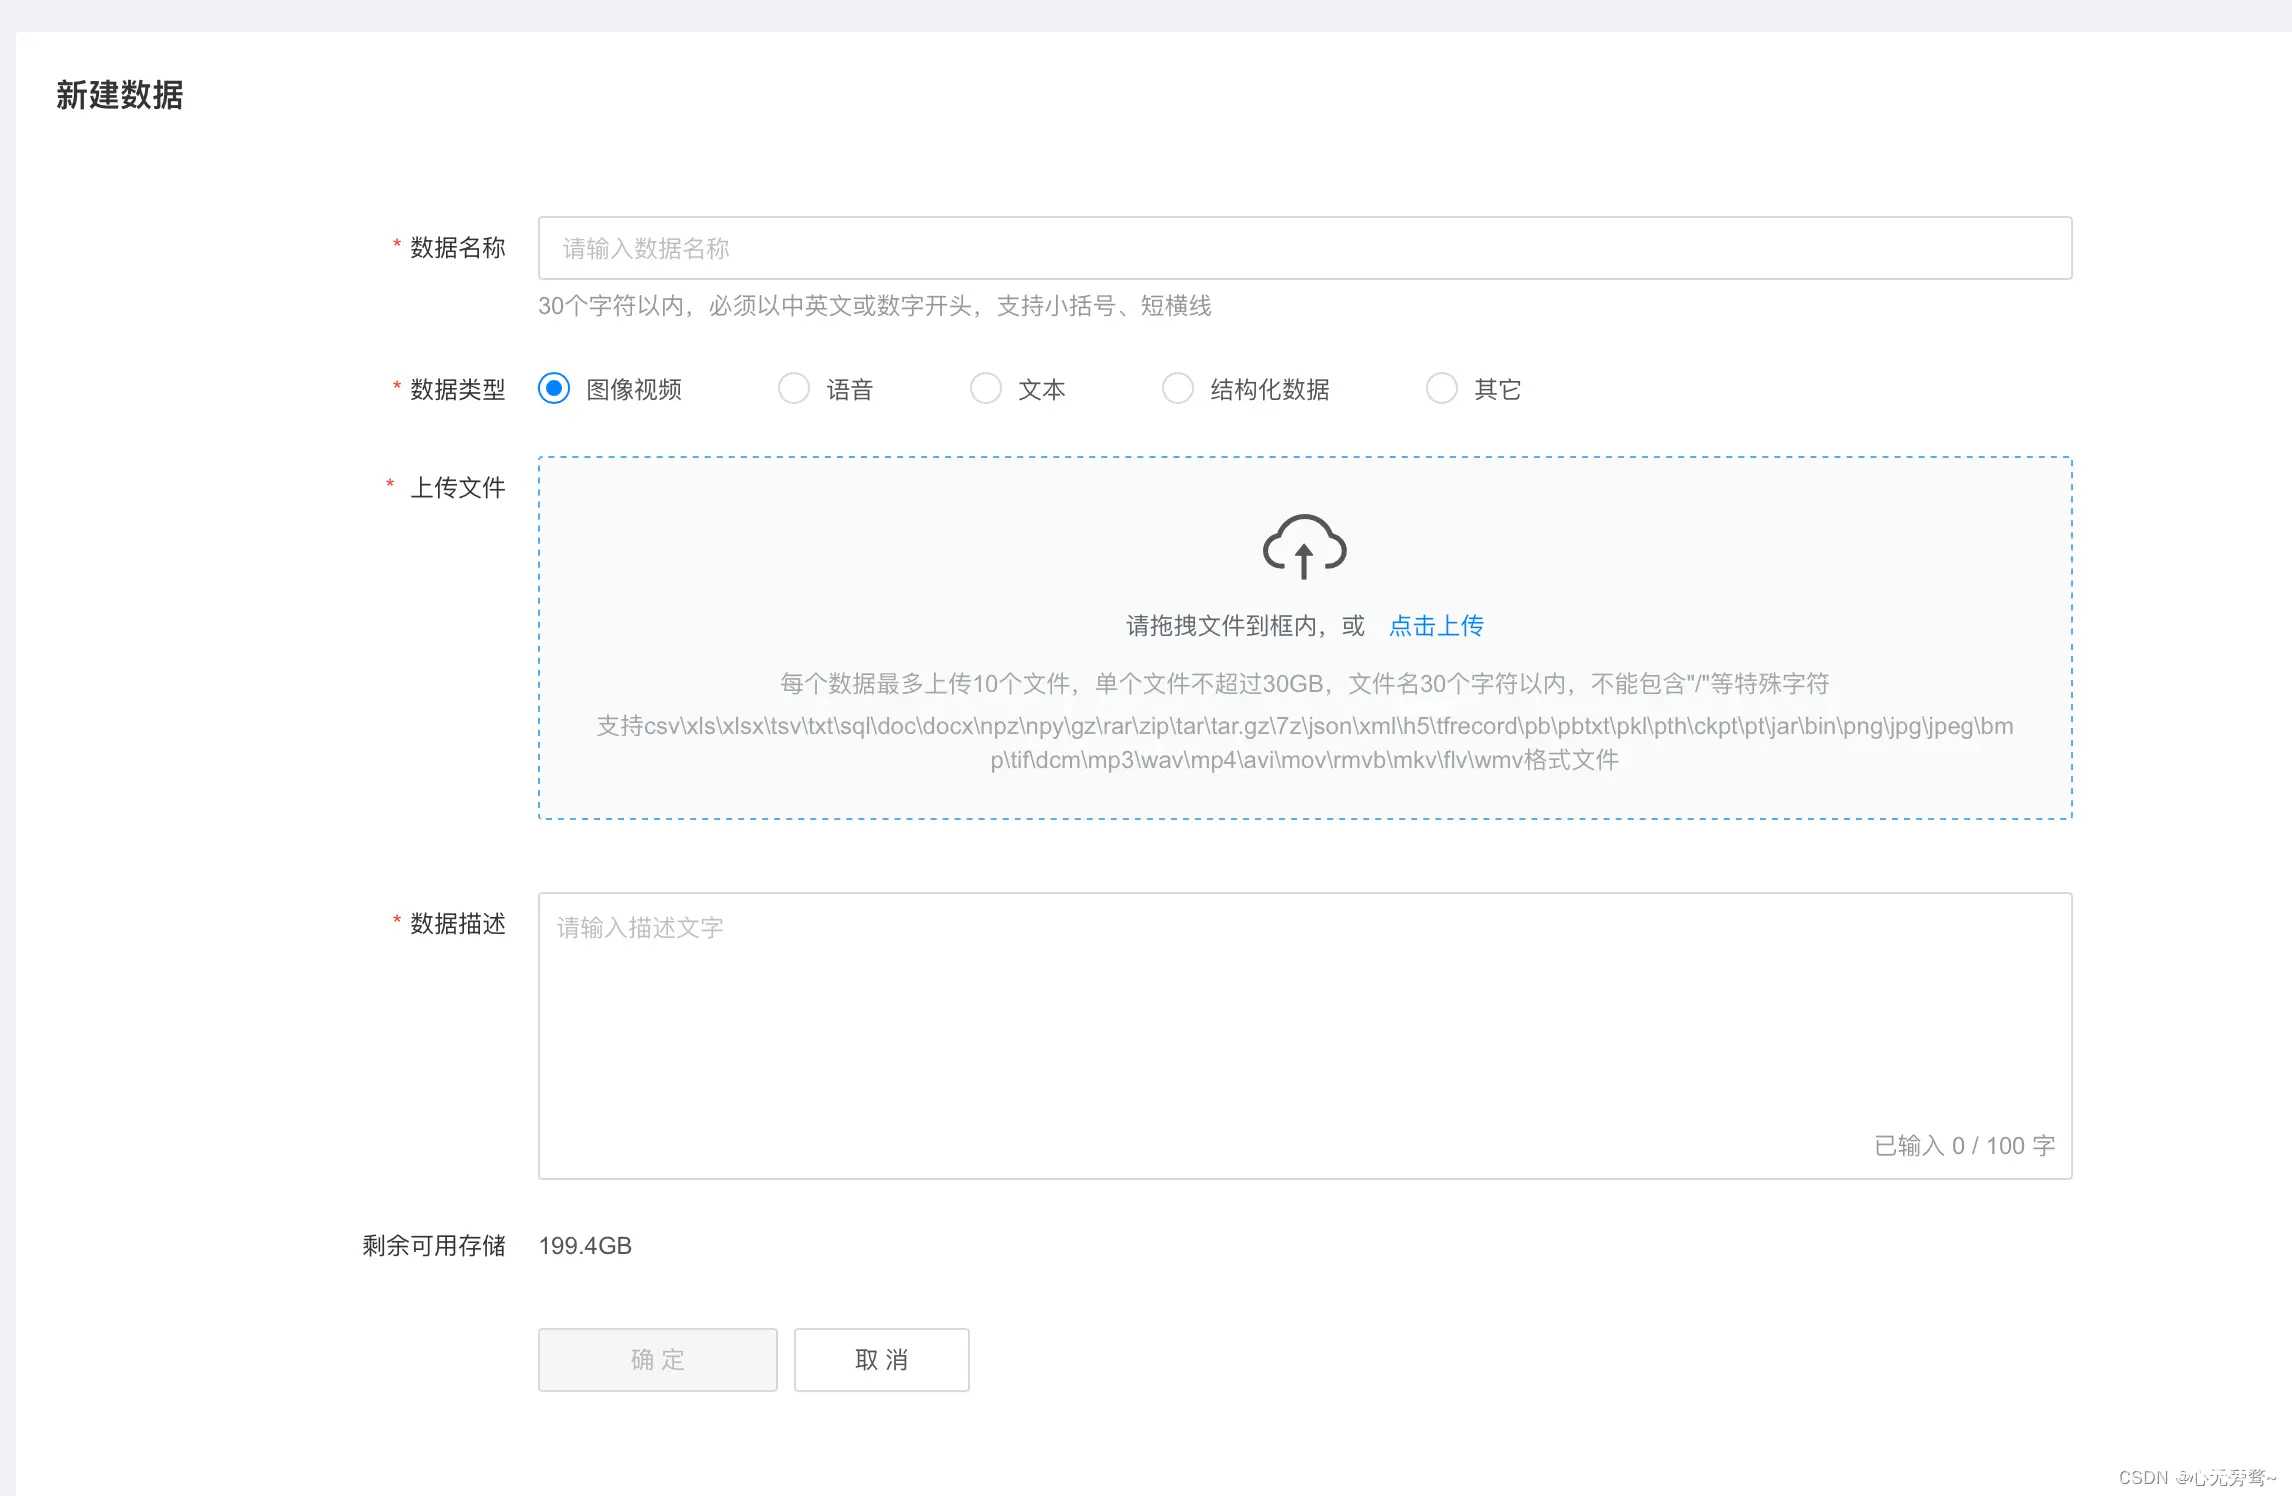Click the 剩余可用存储 label

pyautogui.click(x=434, y=1246)
